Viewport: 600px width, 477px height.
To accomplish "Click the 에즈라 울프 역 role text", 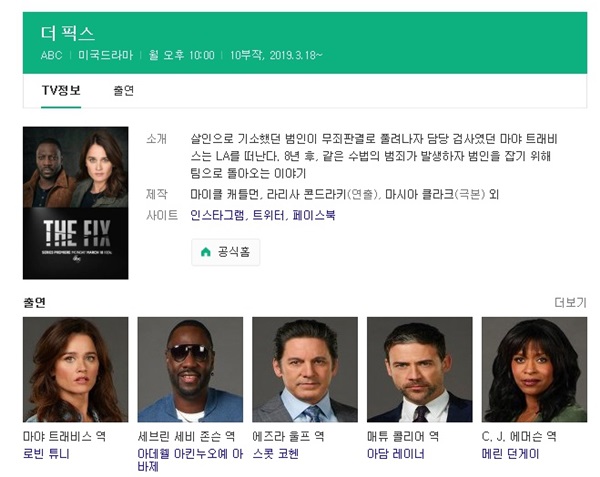I will 288,436.
